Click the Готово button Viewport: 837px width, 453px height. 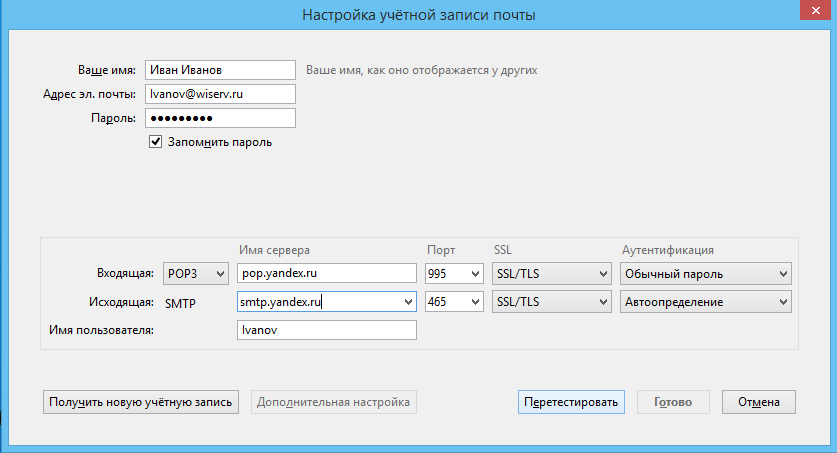[x=673, y=402]
